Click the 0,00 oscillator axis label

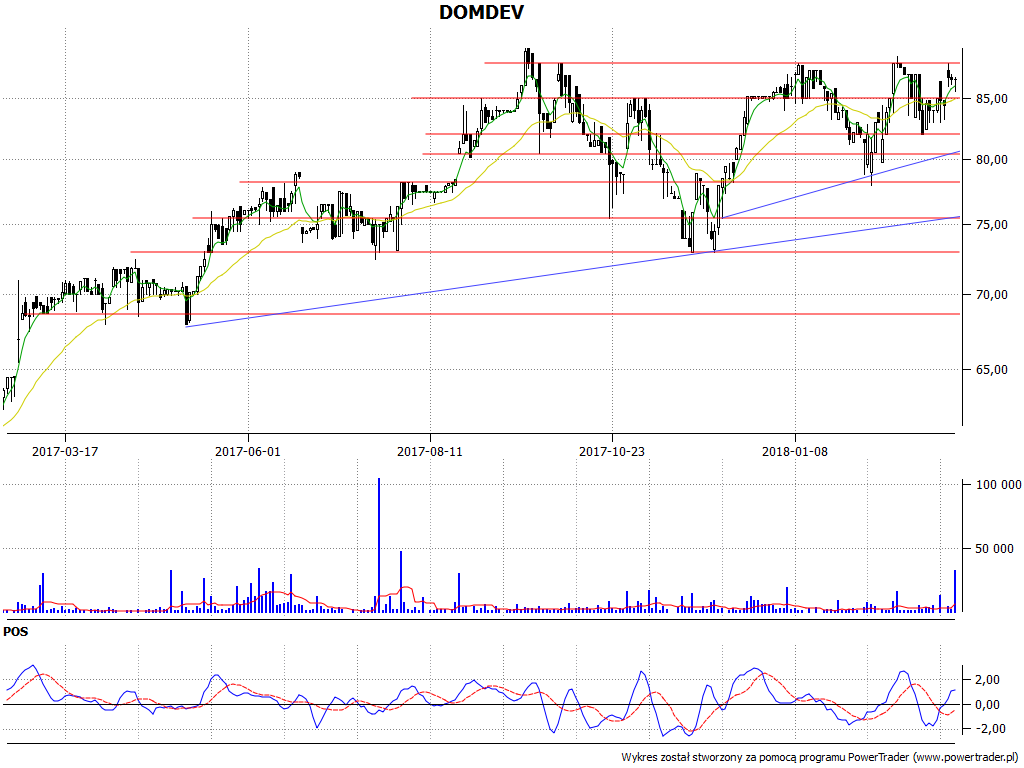(x=987, y=704)
